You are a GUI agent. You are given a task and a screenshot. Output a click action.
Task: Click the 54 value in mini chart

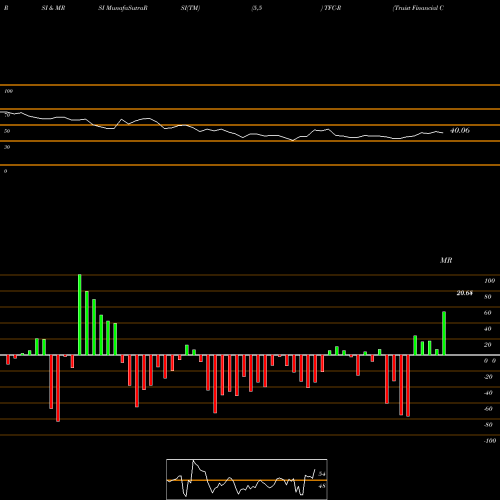tap(322, 474)
